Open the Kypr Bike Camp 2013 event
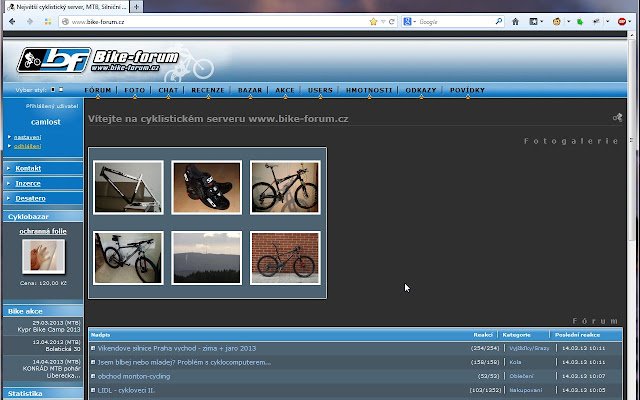Viewport: 640px width, 400px height. coord(49,329)
